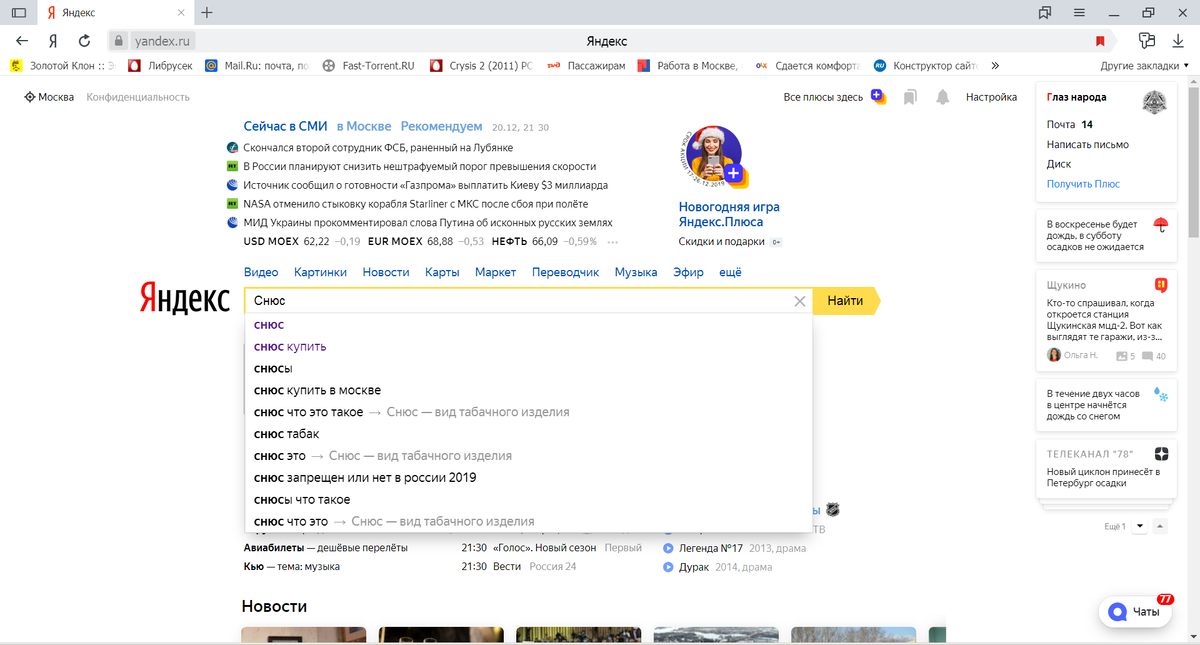Switch to the Переводчик service
The height and width of the screenshot is (645, 1200).
pos(566,272)
